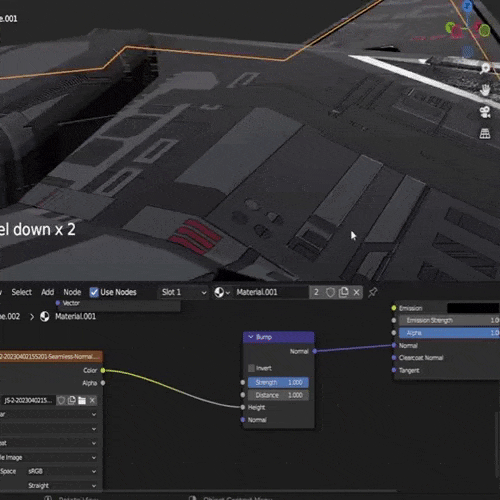Open the Select menu
The height and width of the screenshot is (500, 500).
22,292
